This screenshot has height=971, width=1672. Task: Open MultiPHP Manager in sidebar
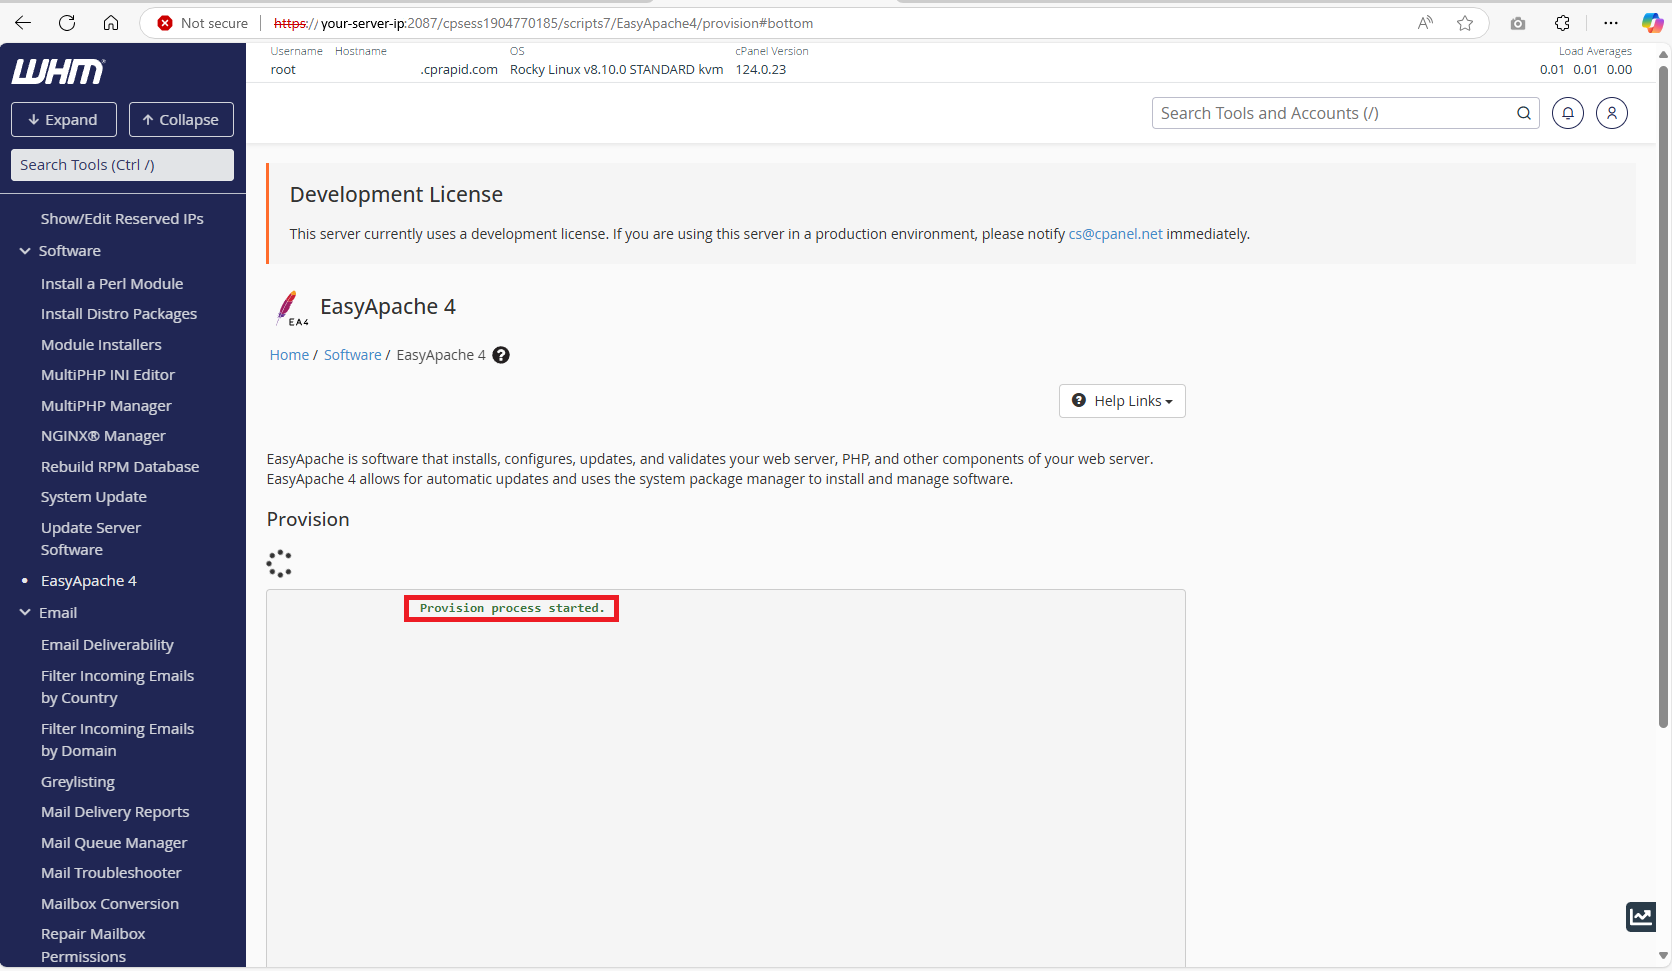coord(106,406)
